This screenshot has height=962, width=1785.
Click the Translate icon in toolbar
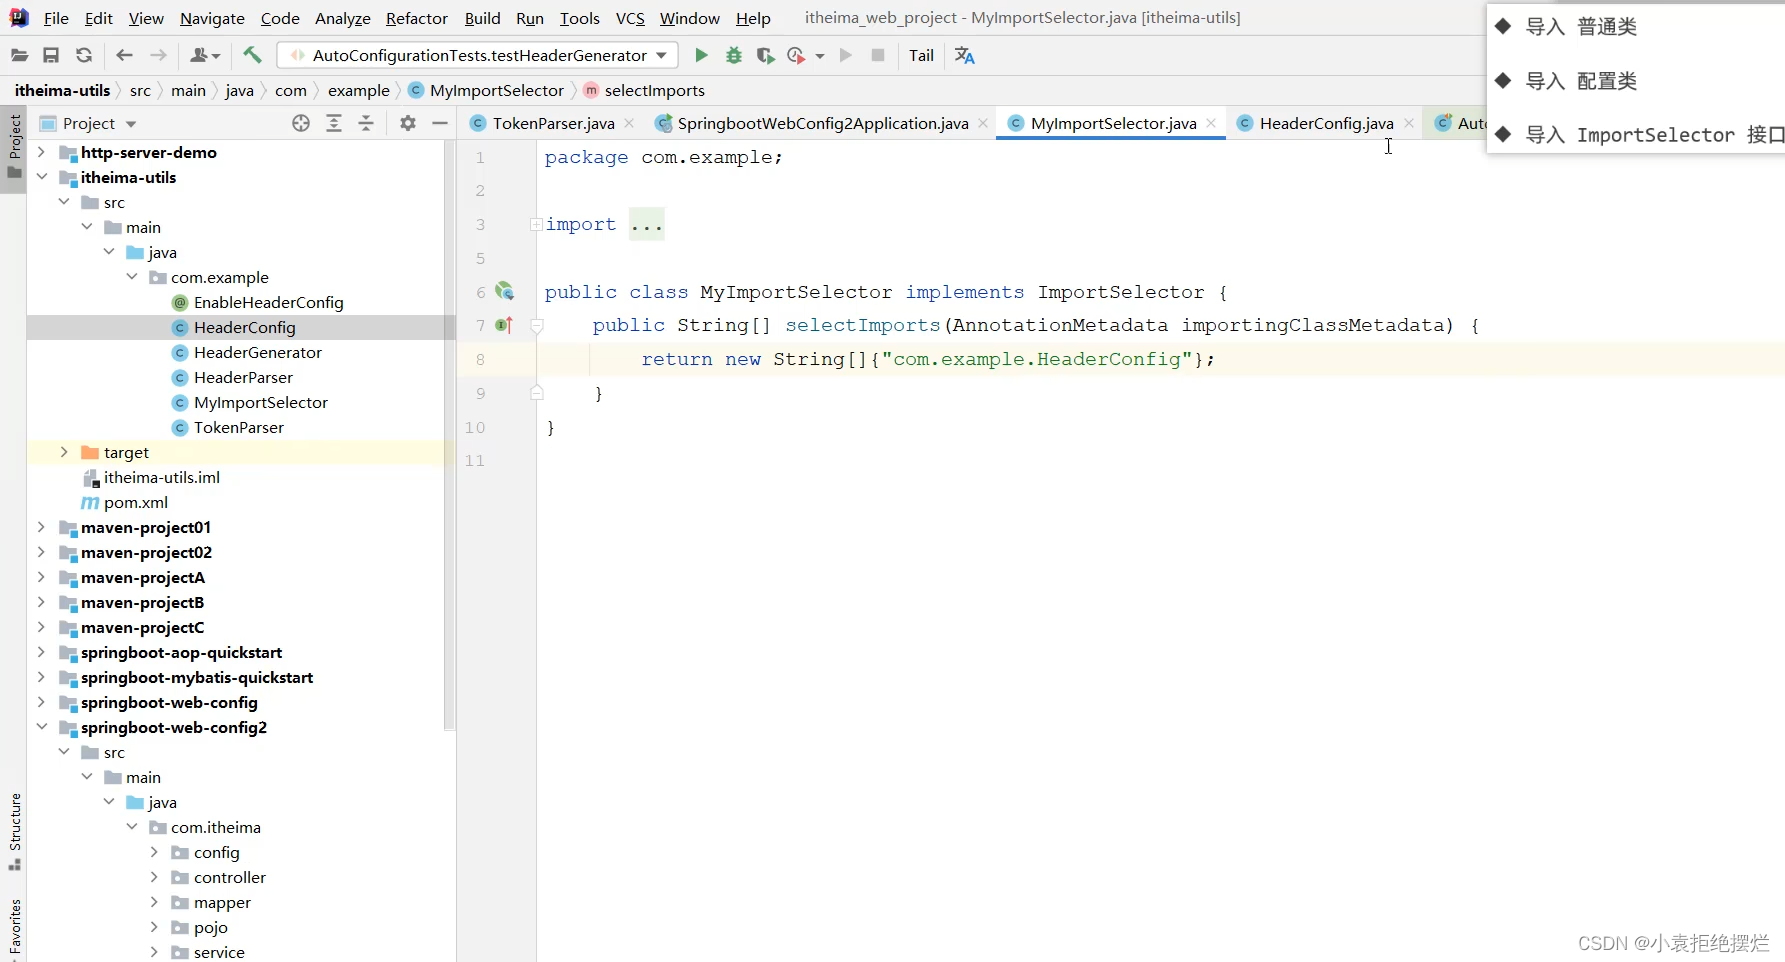tap(965, 56)
